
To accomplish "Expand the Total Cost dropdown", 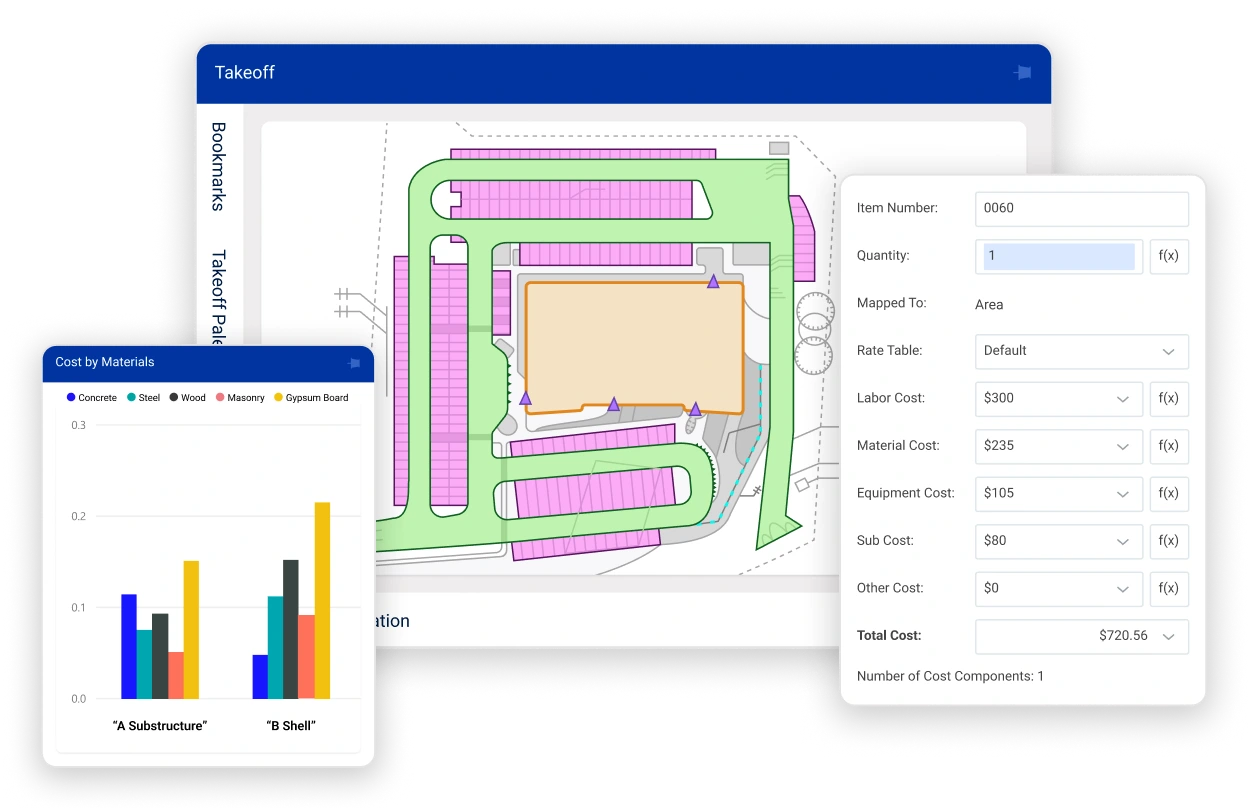I will pyautogui.click(x=1082, y=636).
